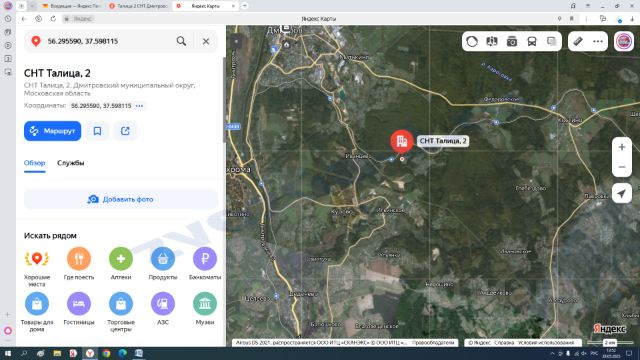The image size is (640, 360).
Task: Select the АЗС gas stations icon
Action: click(x=163, y=304)
